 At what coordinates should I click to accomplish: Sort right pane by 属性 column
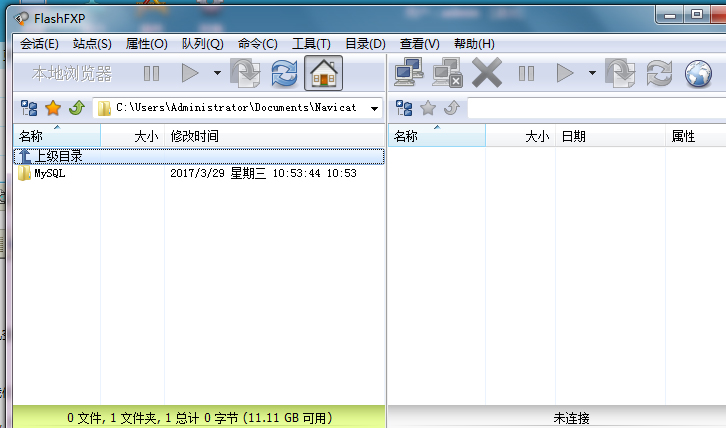tap(695, 136)
